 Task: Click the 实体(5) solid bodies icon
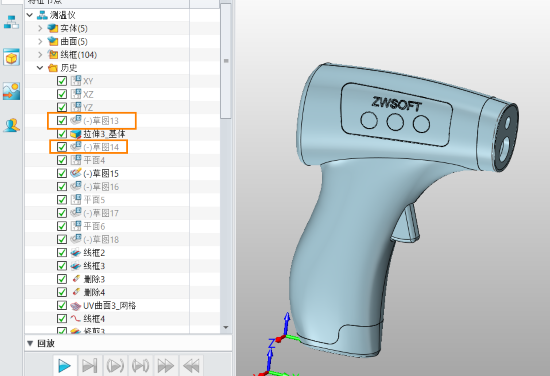[x=53, y=28]
